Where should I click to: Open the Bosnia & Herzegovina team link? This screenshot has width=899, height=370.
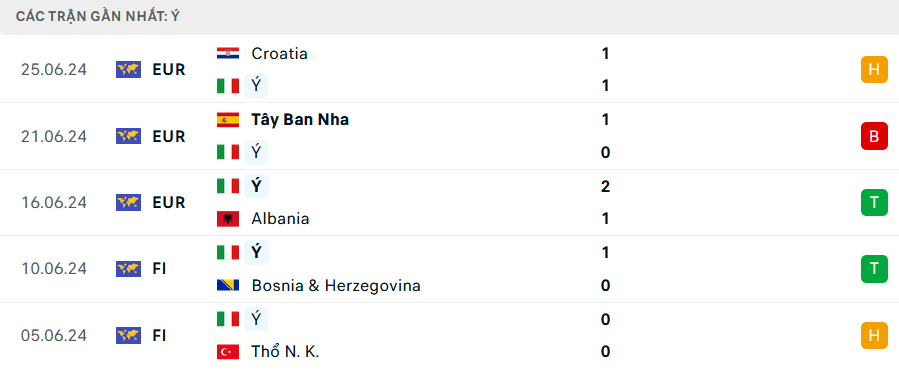point(336,285)
